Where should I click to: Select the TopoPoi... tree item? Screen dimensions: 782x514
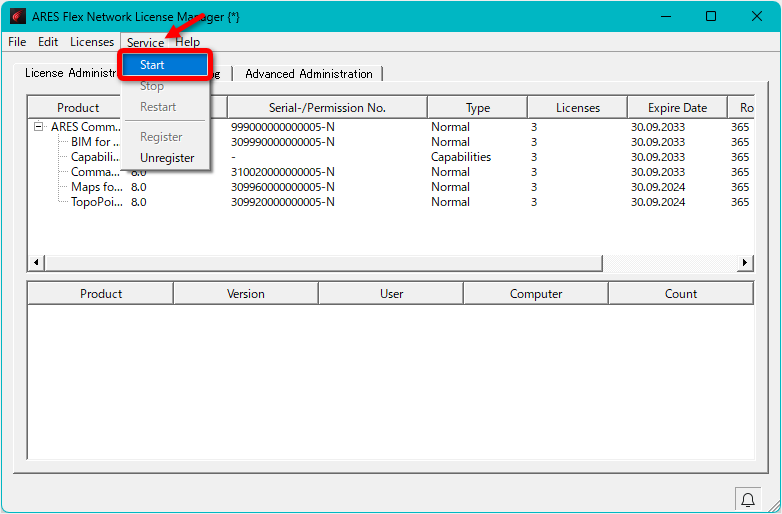[x=97, y=201]
